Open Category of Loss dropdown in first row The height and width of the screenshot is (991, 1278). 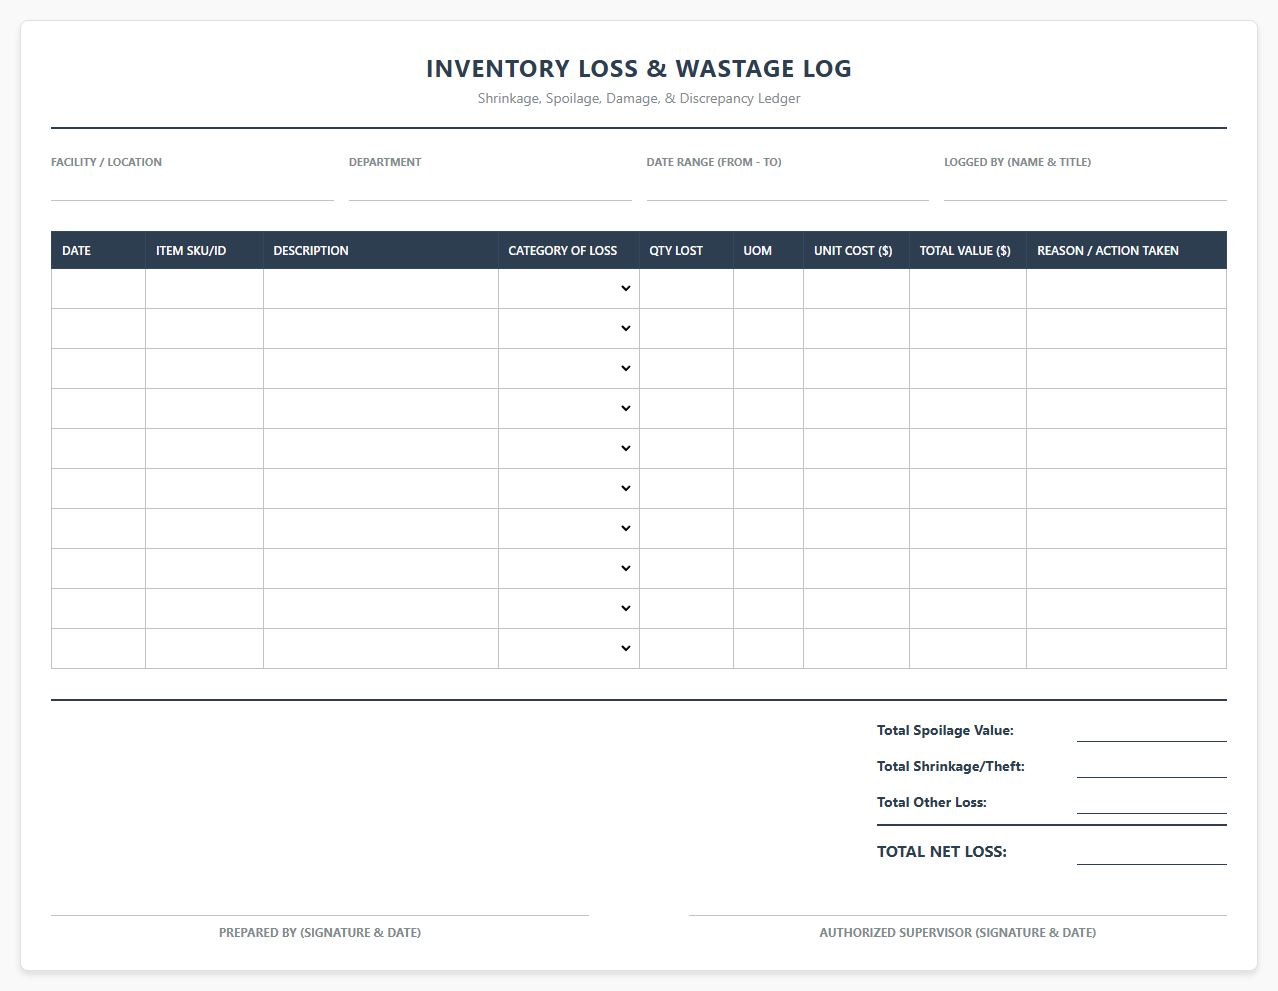pyautogui.click(x=569, y=289)
